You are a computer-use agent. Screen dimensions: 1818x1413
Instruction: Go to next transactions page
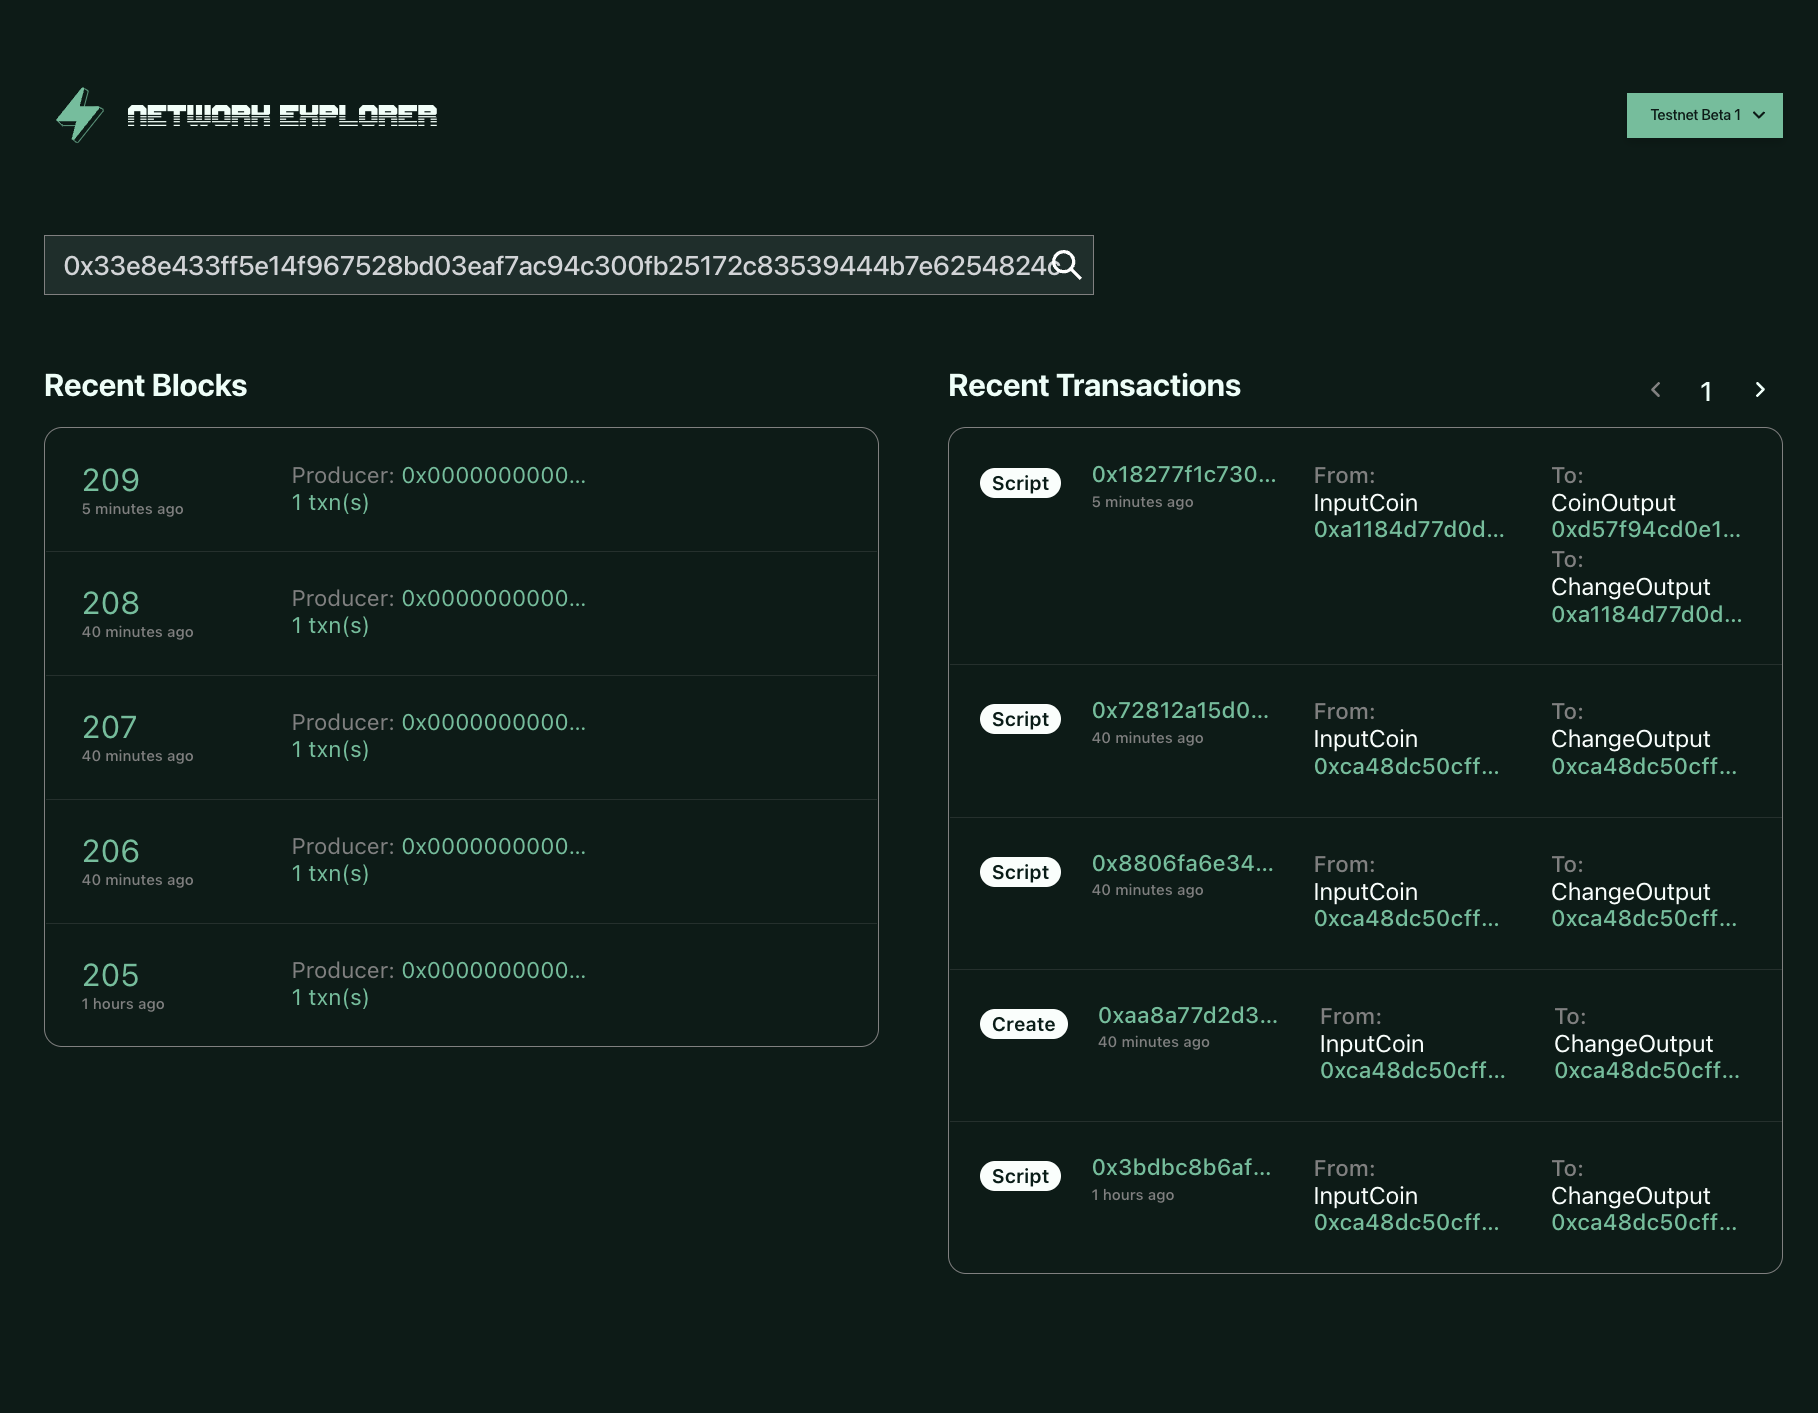[x=1760, y=390]
